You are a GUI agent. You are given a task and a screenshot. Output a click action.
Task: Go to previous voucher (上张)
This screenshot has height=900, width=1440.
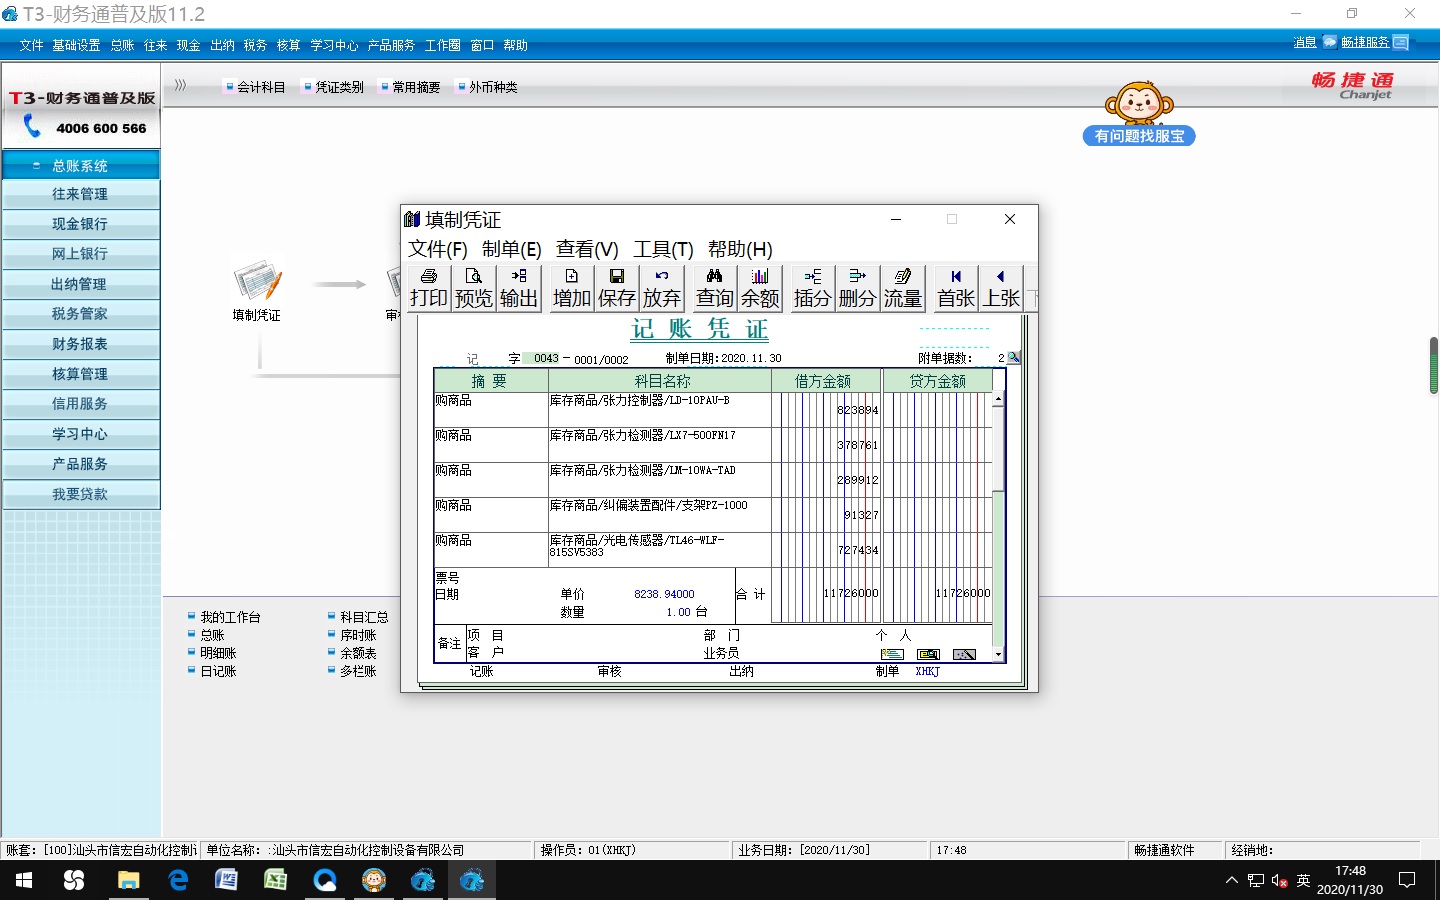click(x=1000, y=288)
